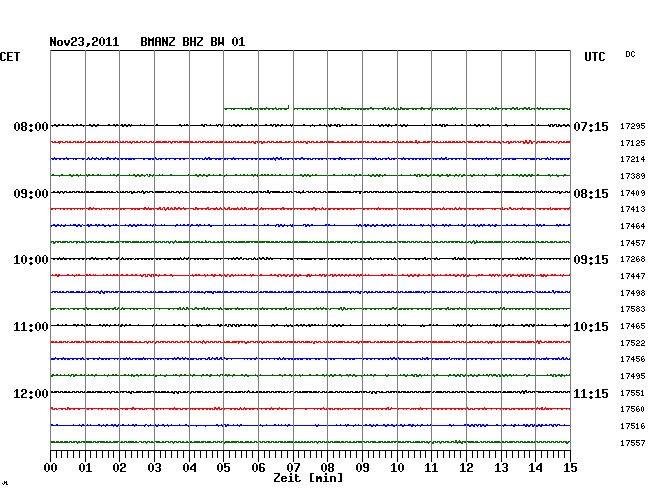The image size is (650, 494).
Task: Click the minute tick label "06"
Action: 258,468
